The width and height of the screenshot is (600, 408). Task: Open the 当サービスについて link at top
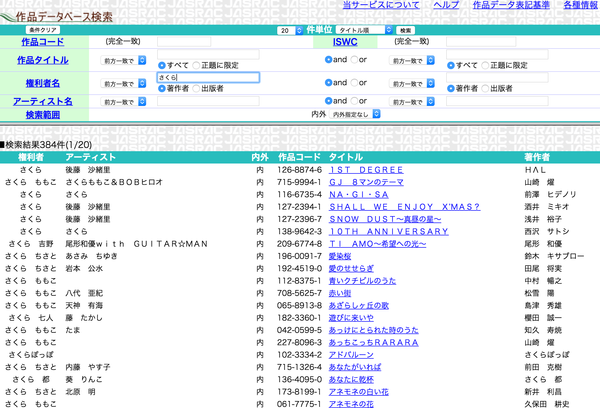(x=380, y=6)
